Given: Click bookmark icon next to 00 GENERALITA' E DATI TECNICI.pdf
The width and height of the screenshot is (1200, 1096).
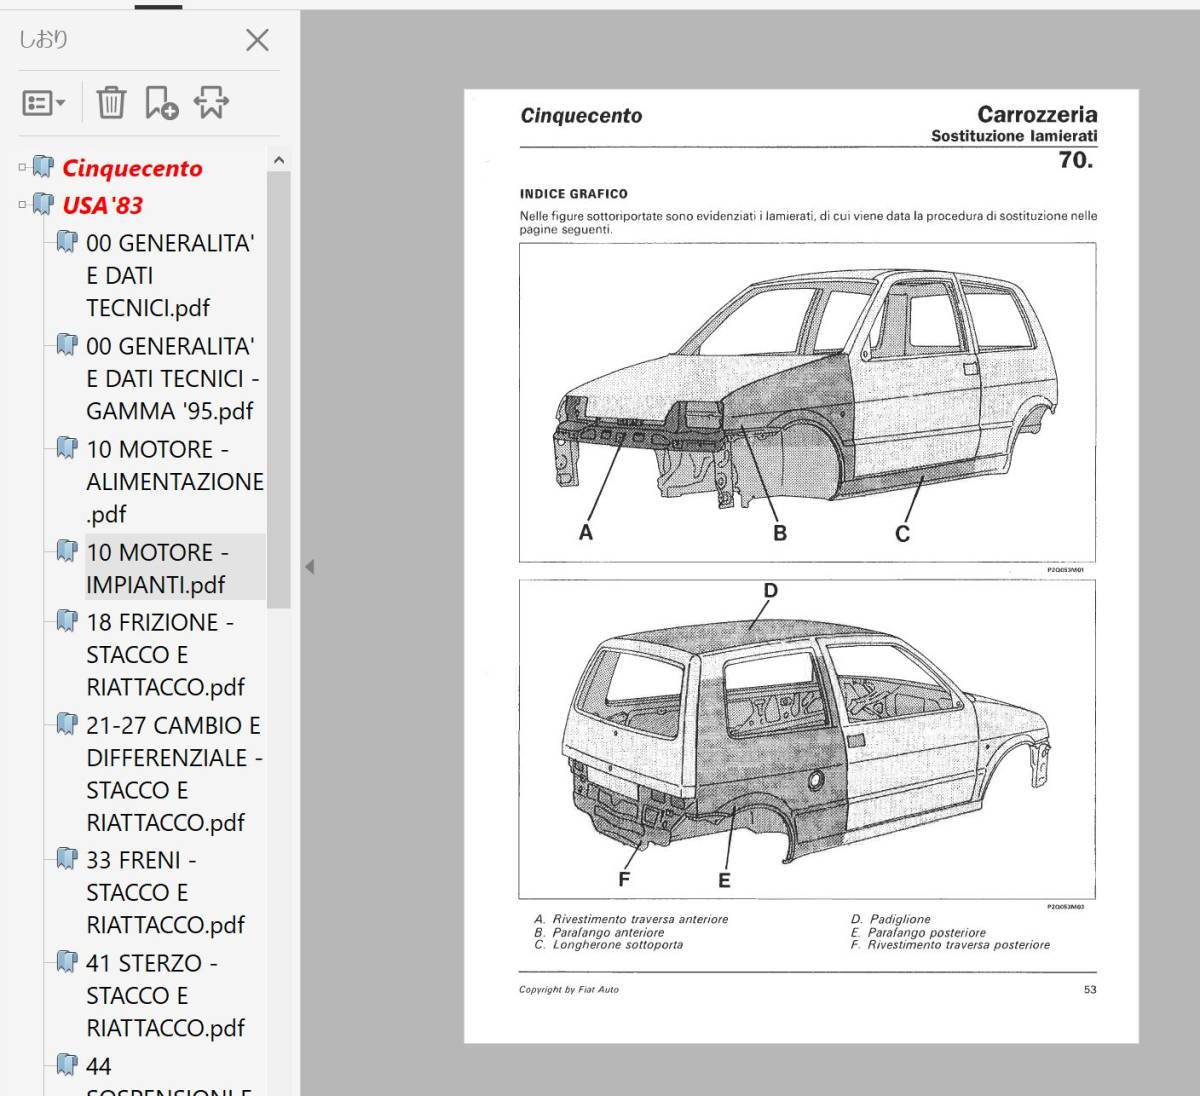Looking at the screenshot, I should coord(67,241).
